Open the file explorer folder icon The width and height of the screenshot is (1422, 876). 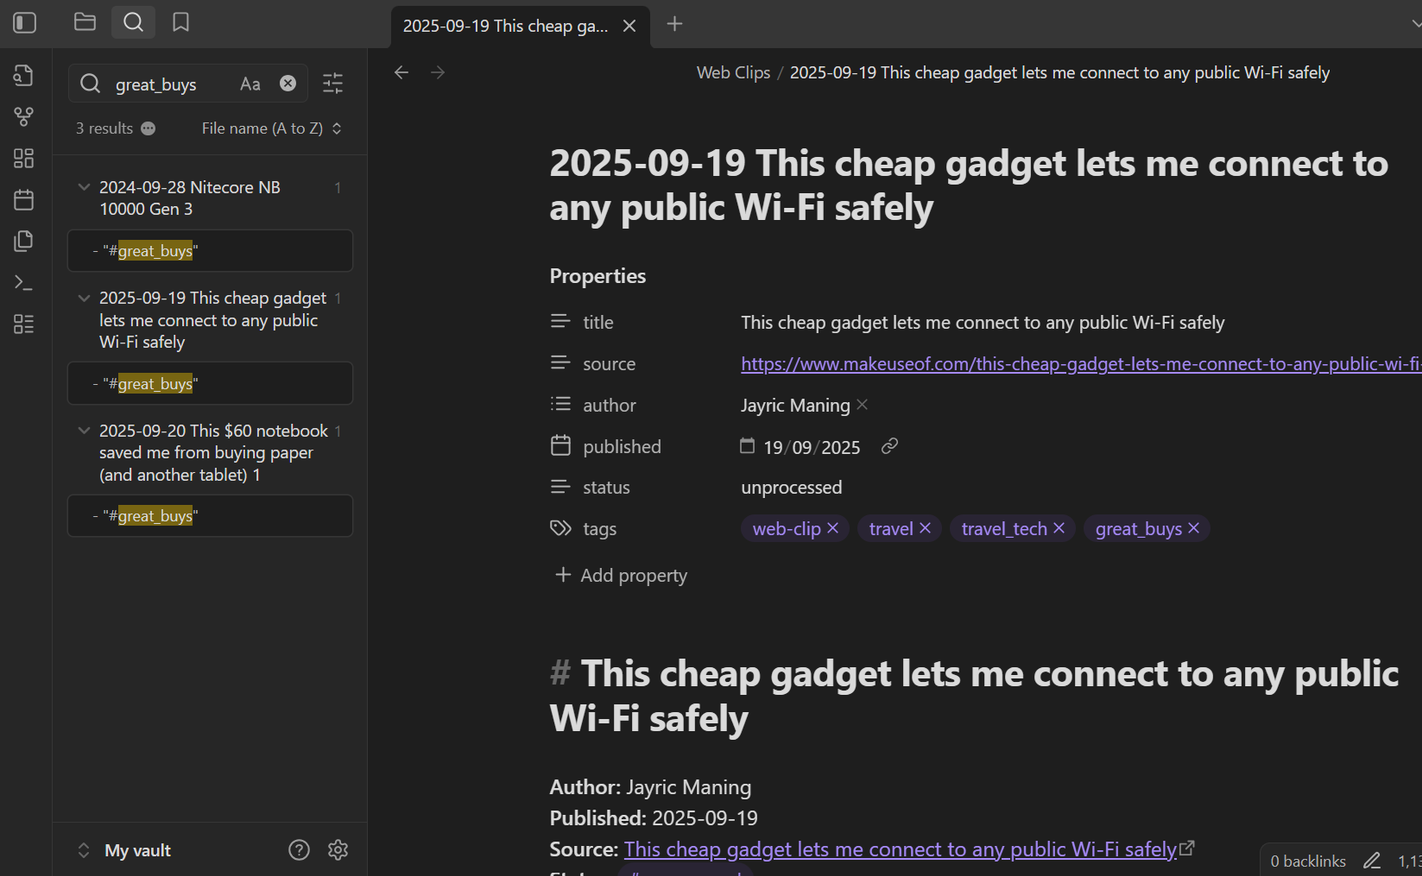(84, 22)
